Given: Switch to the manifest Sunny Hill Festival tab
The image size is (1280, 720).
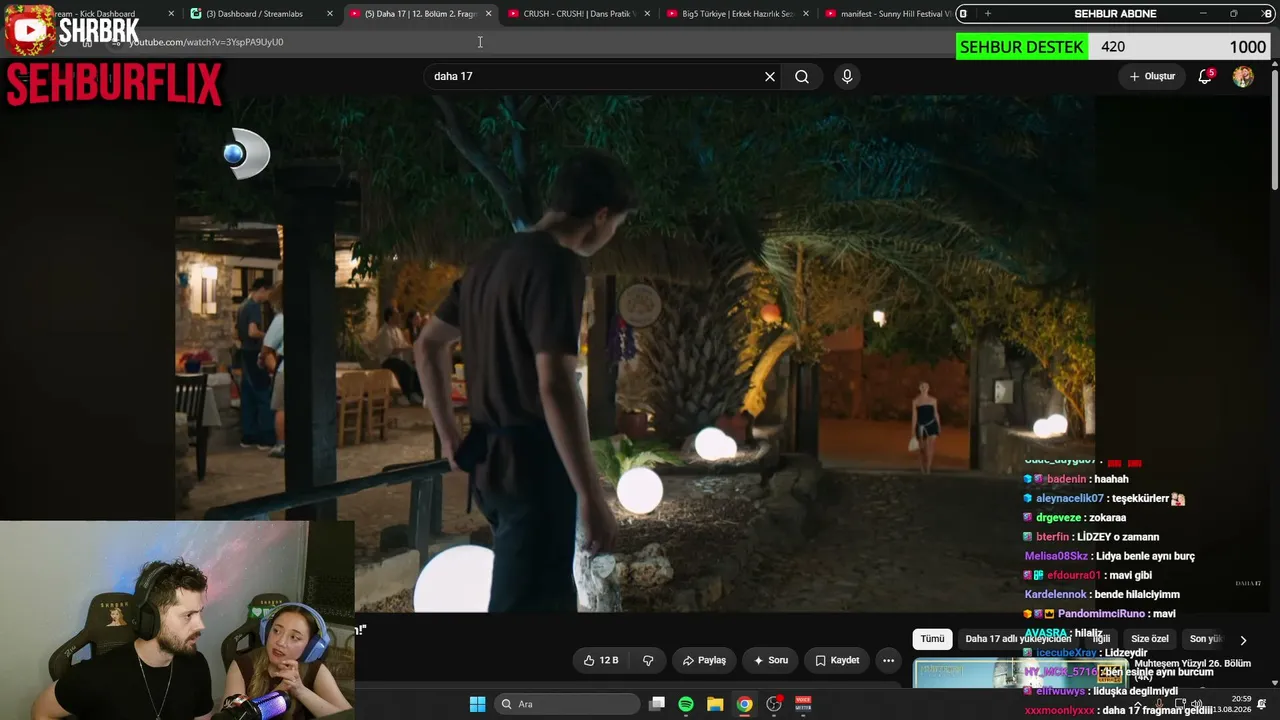Looking at the screenshot, I should pos(886,14).
